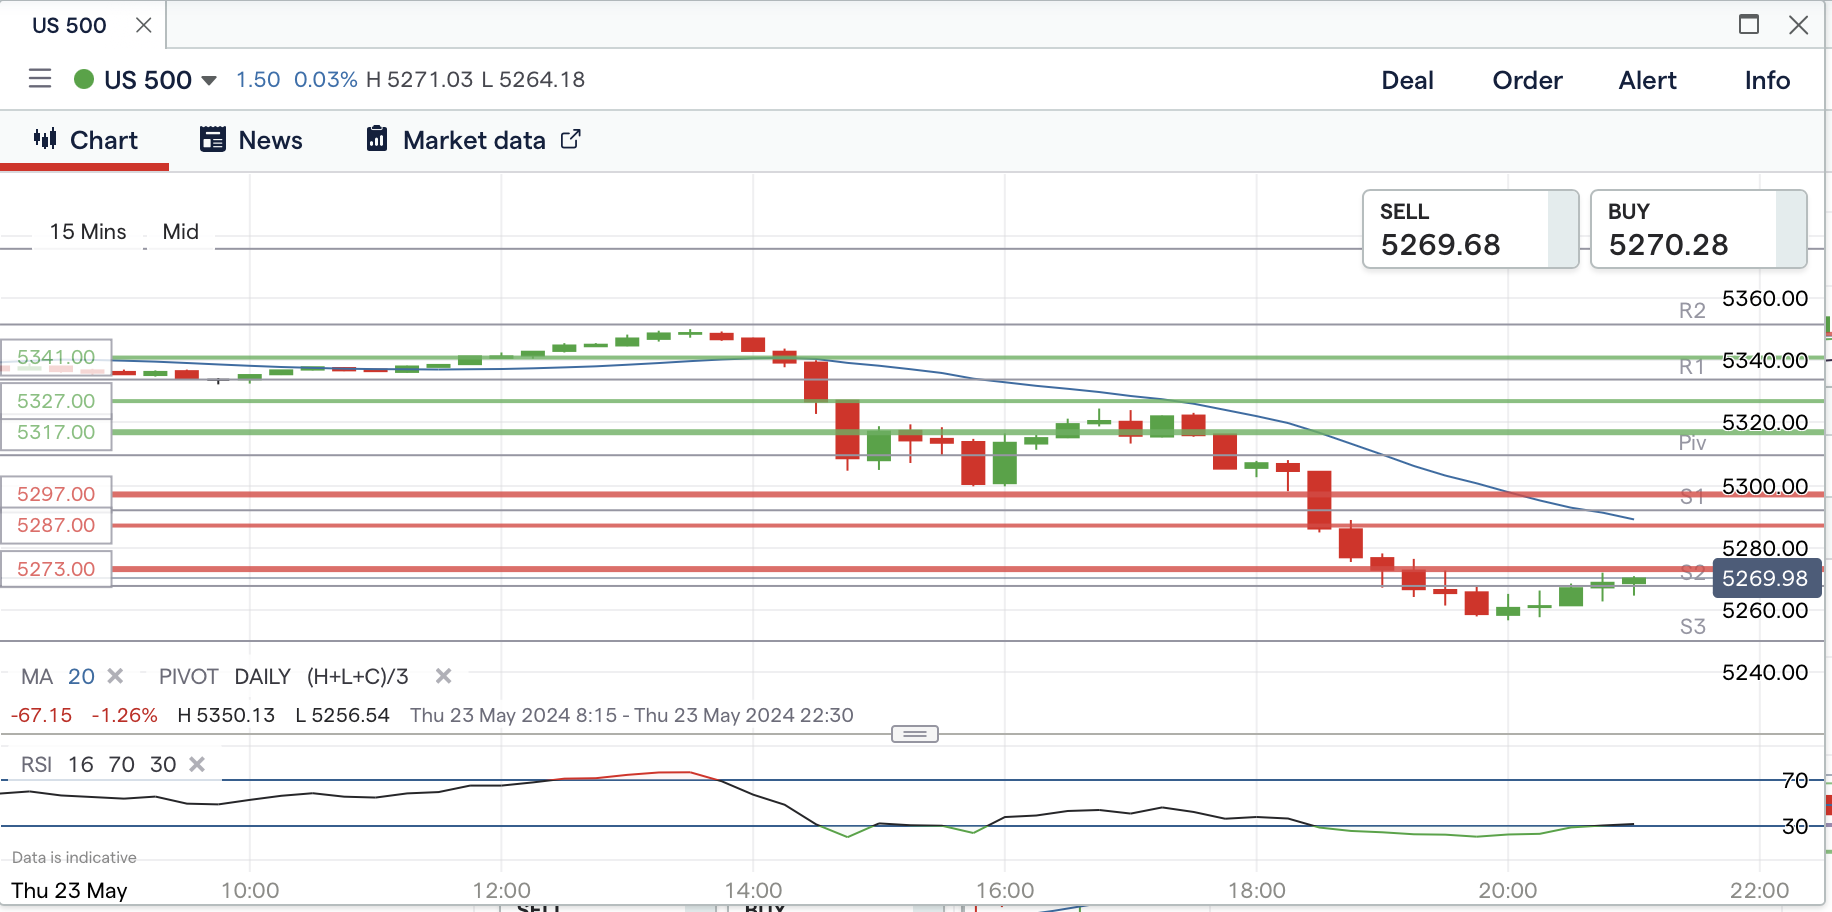Open the Order ticket
This screenshot has height=912, width=1832.
1527,80
